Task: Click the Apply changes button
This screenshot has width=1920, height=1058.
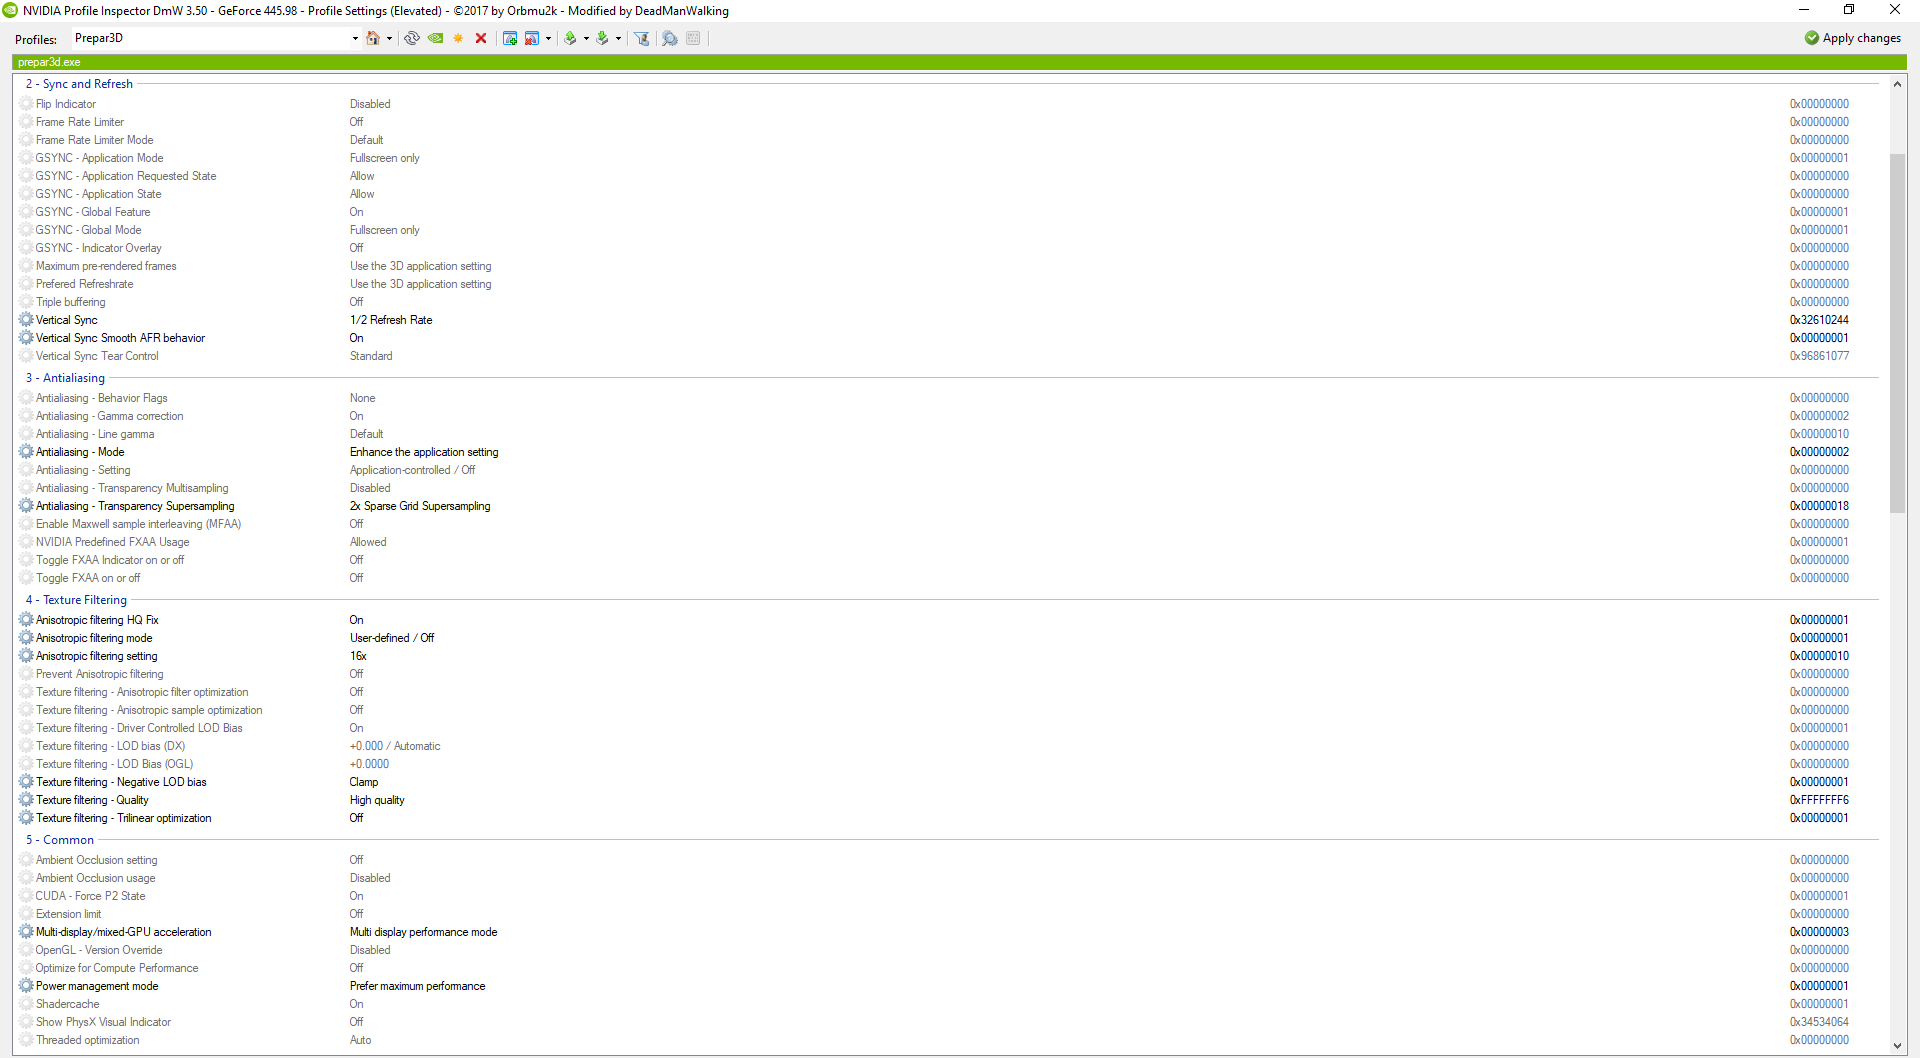Action: (1853, 38)
